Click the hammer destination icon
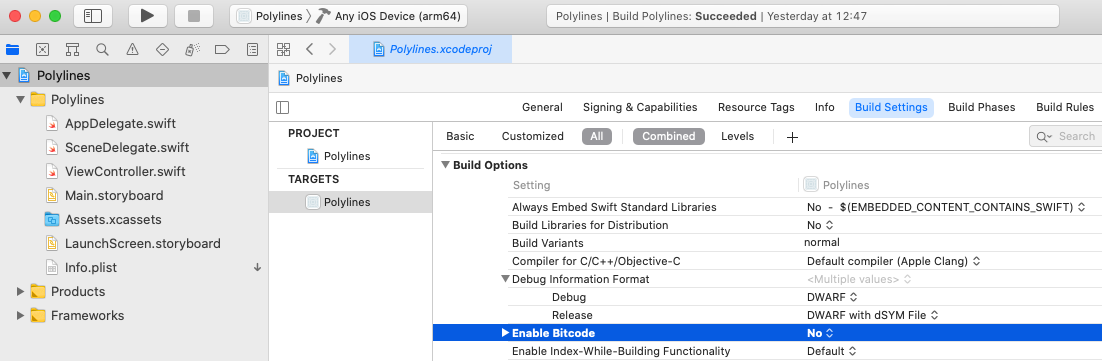Screen dimensions: 1102x361 [x=323, y=15]
